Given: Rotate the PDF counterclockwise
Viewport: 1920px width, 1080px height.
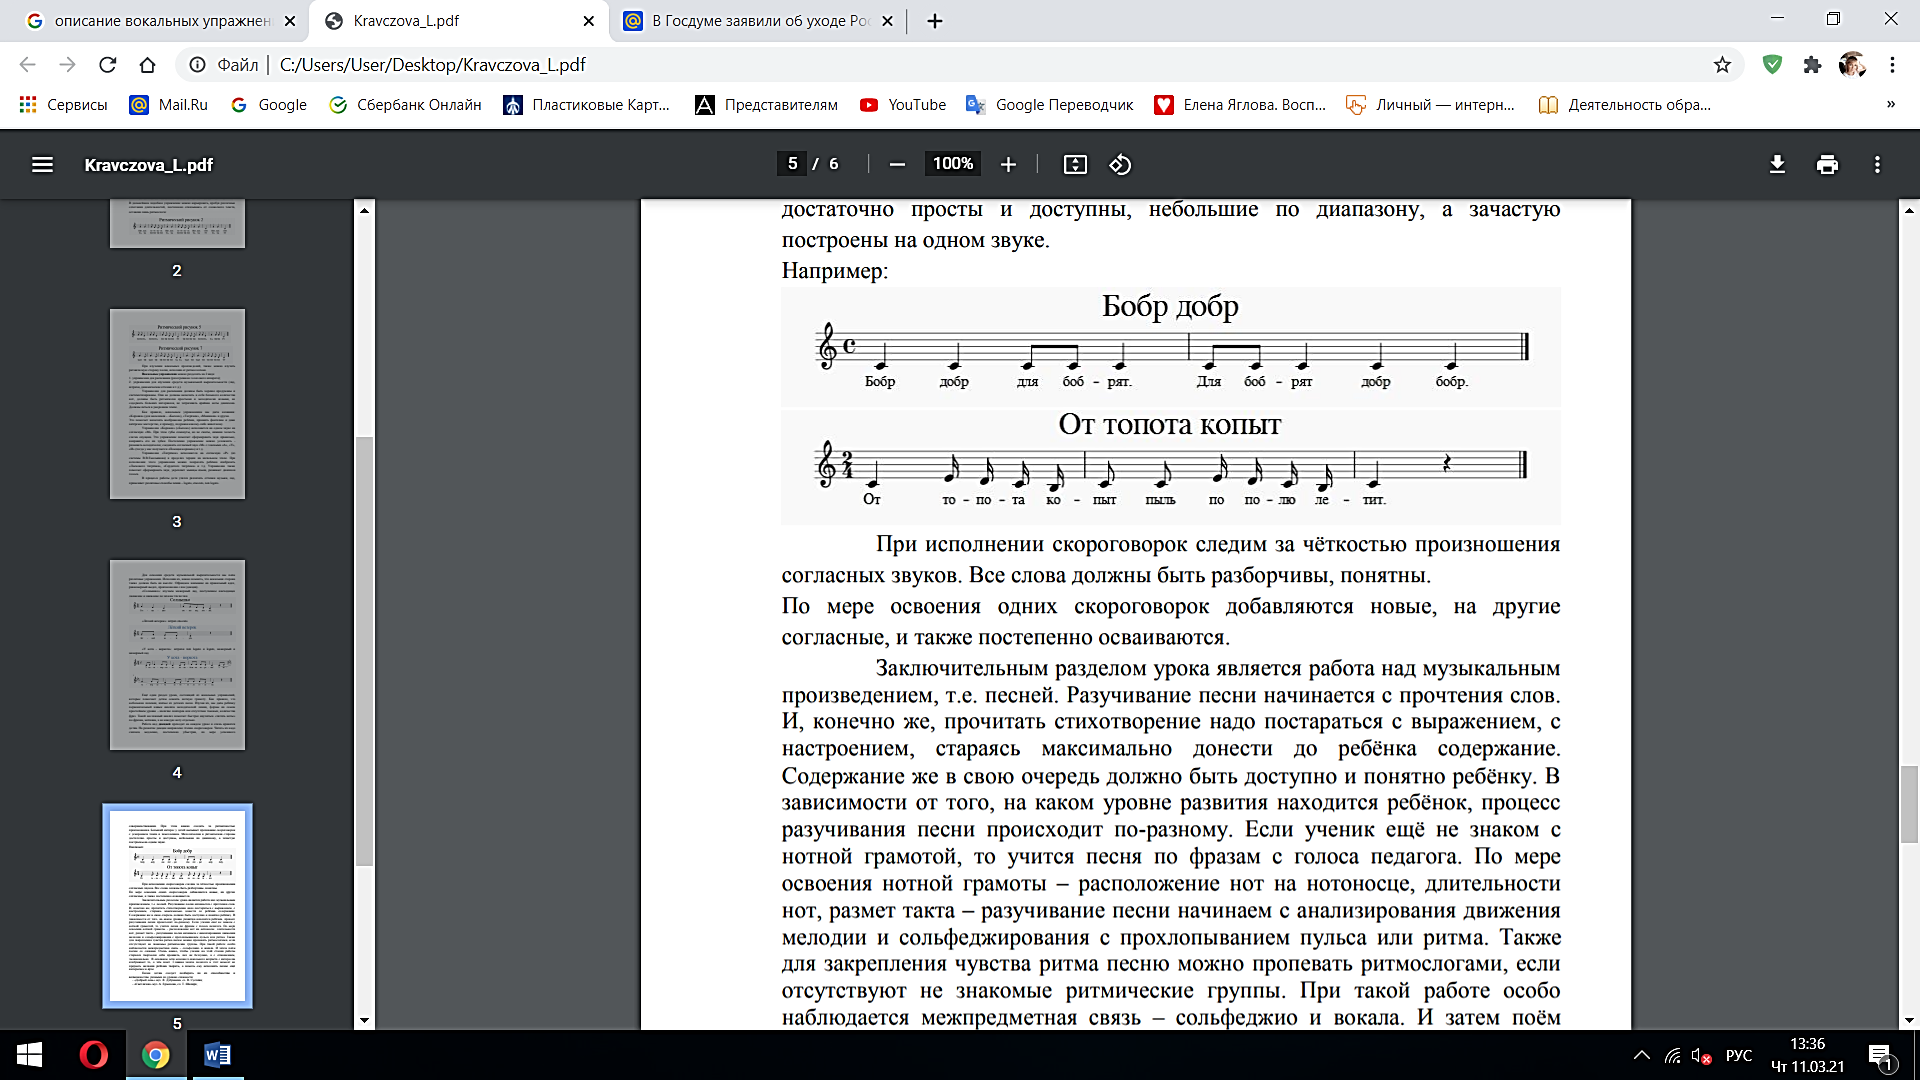Looking at the screenshot, I should pyautogui.click(x=1120, y=165).
